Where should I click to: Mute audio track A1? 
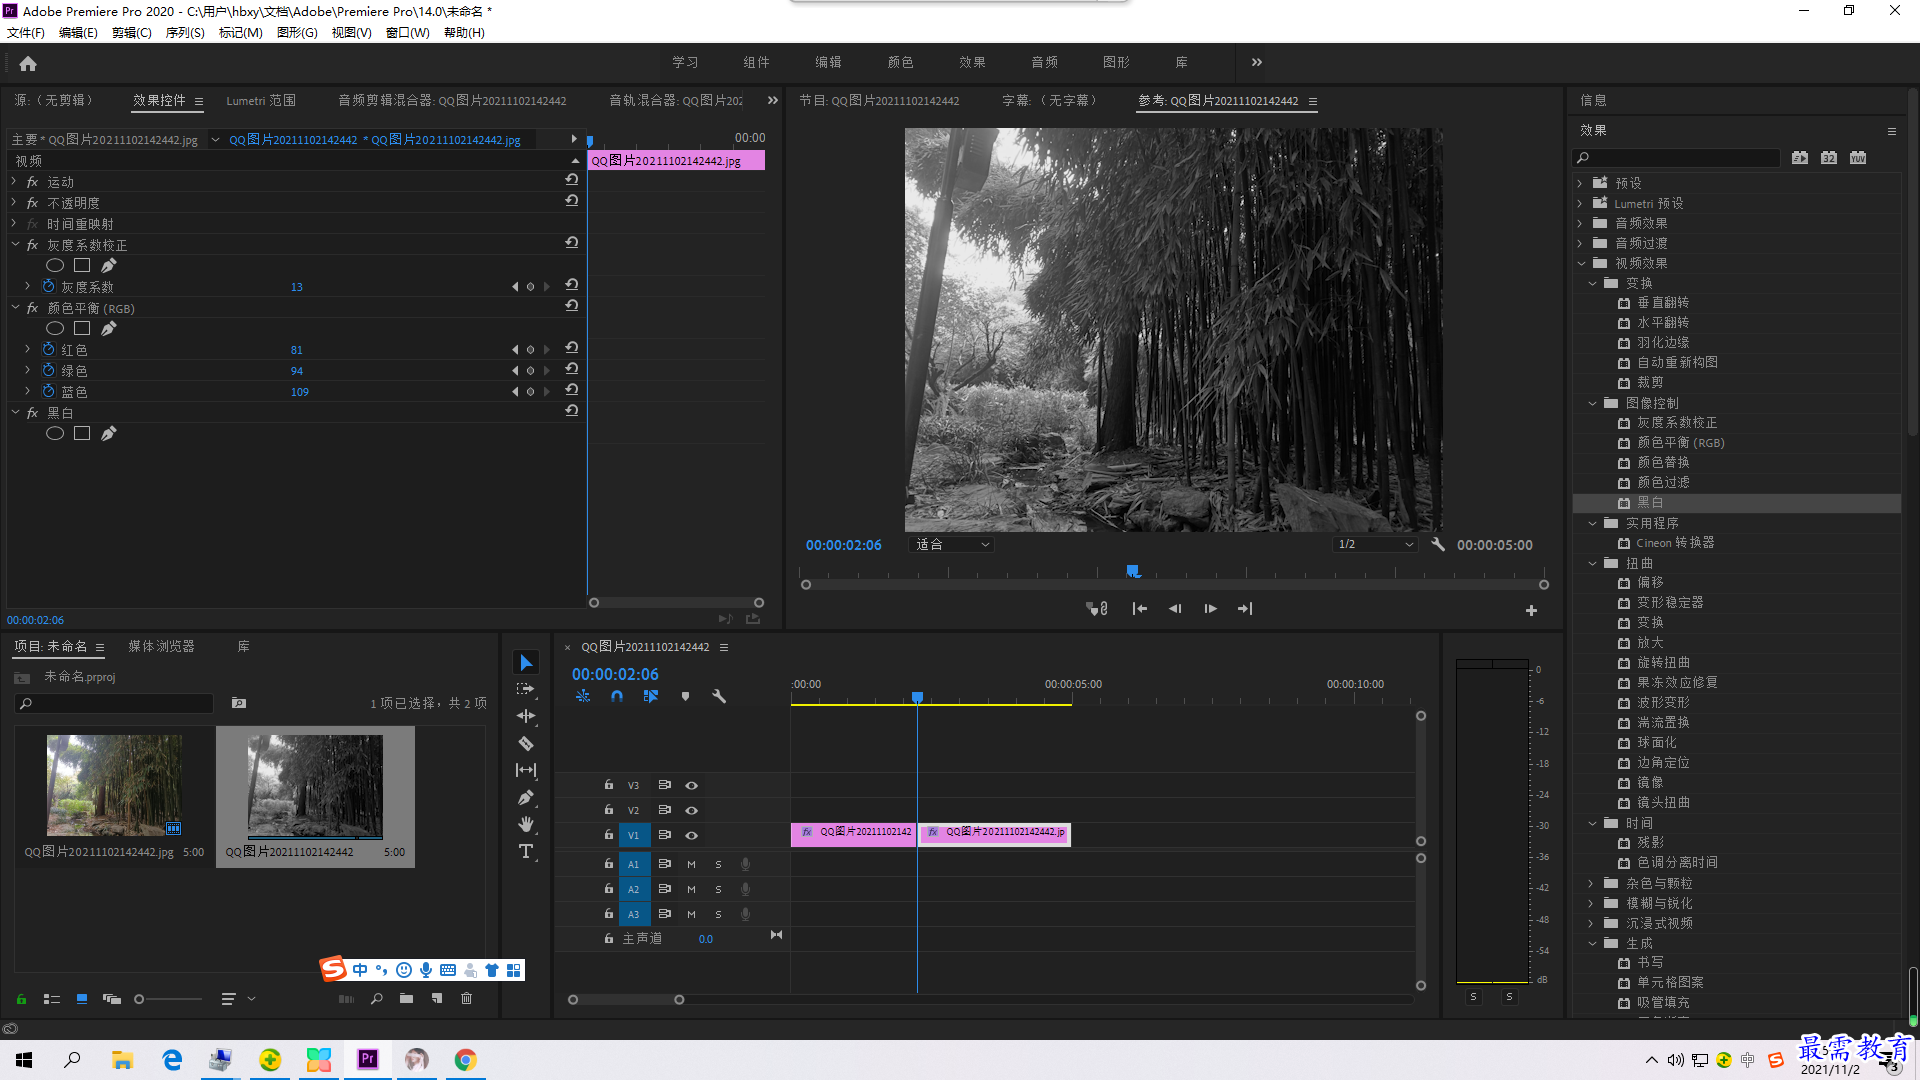coord(691,864)
